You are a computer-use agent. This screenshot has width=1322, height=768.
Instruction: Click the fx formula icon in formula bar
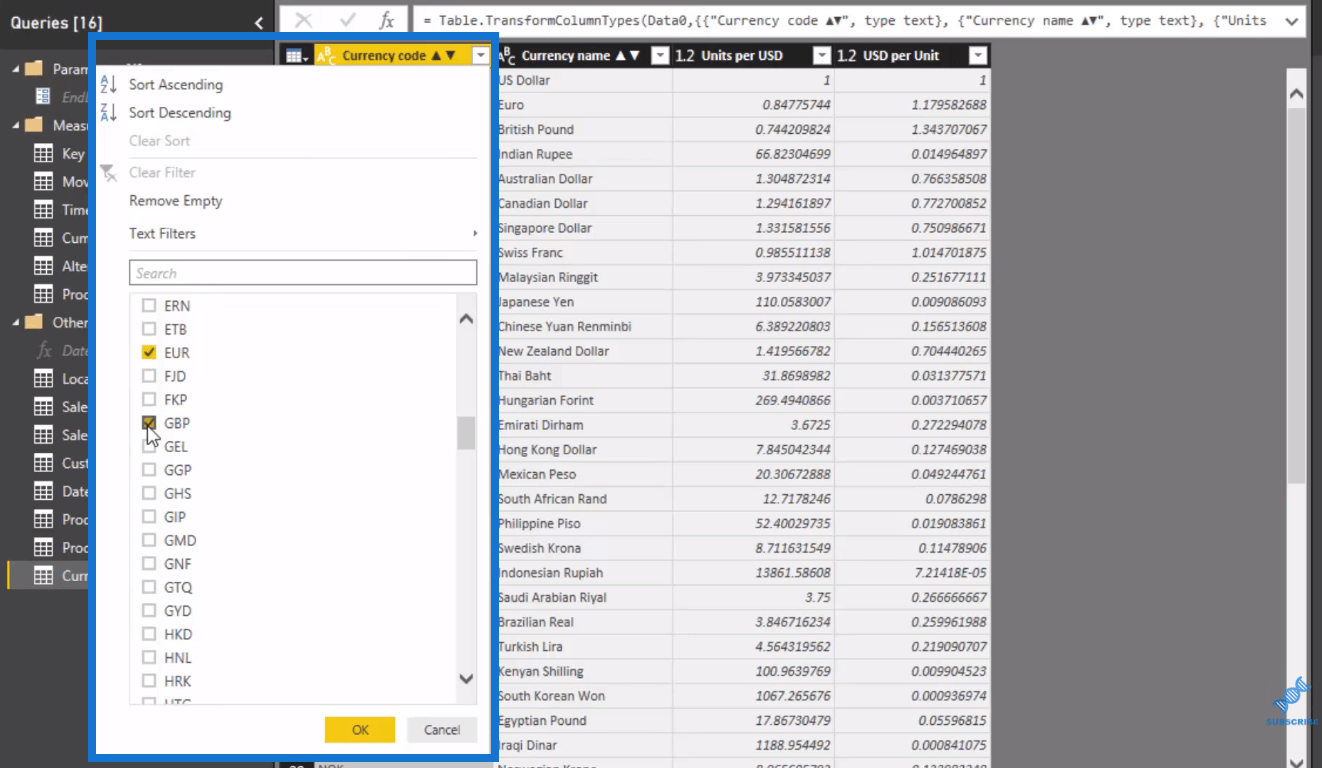click(x=386, y=21)
